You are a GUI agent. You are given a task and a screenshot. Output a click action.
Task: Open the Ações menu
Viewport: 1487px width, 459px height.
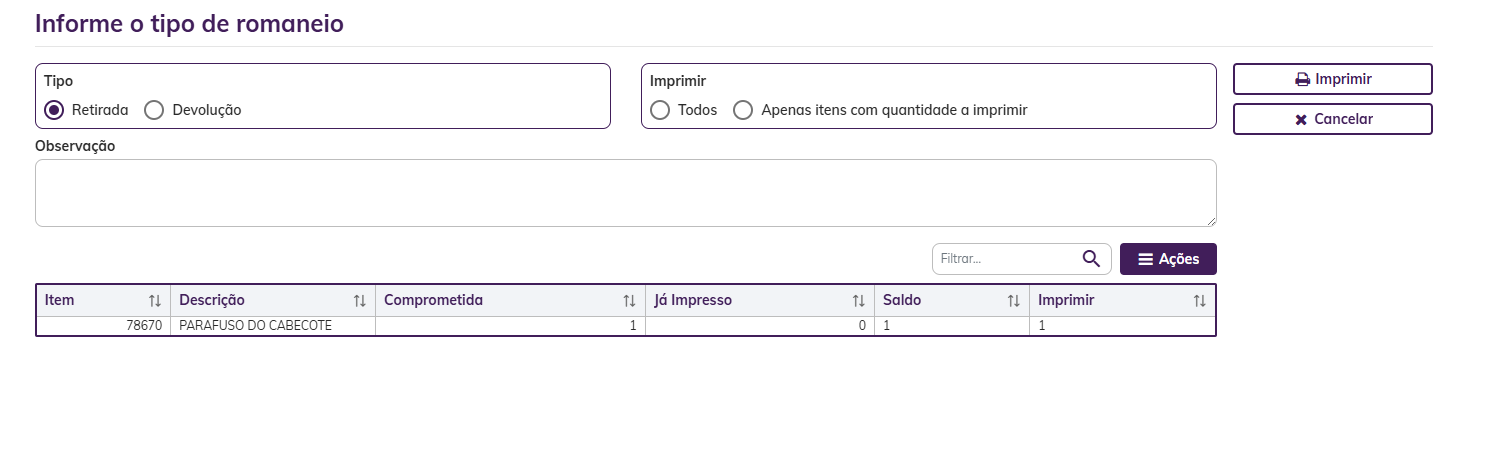1168,259
